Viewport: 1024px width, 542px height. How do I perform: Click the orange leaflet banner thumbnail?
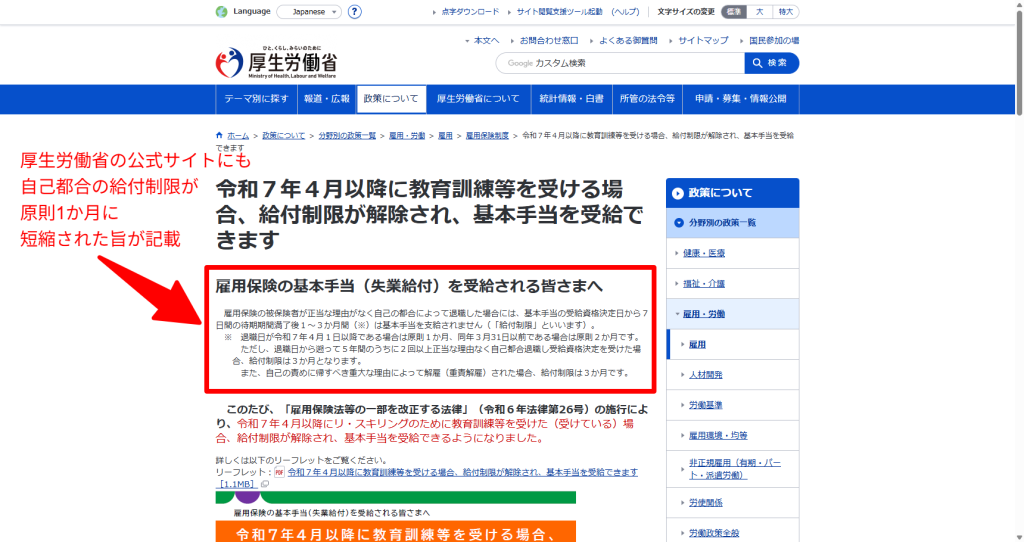point(396,532)
